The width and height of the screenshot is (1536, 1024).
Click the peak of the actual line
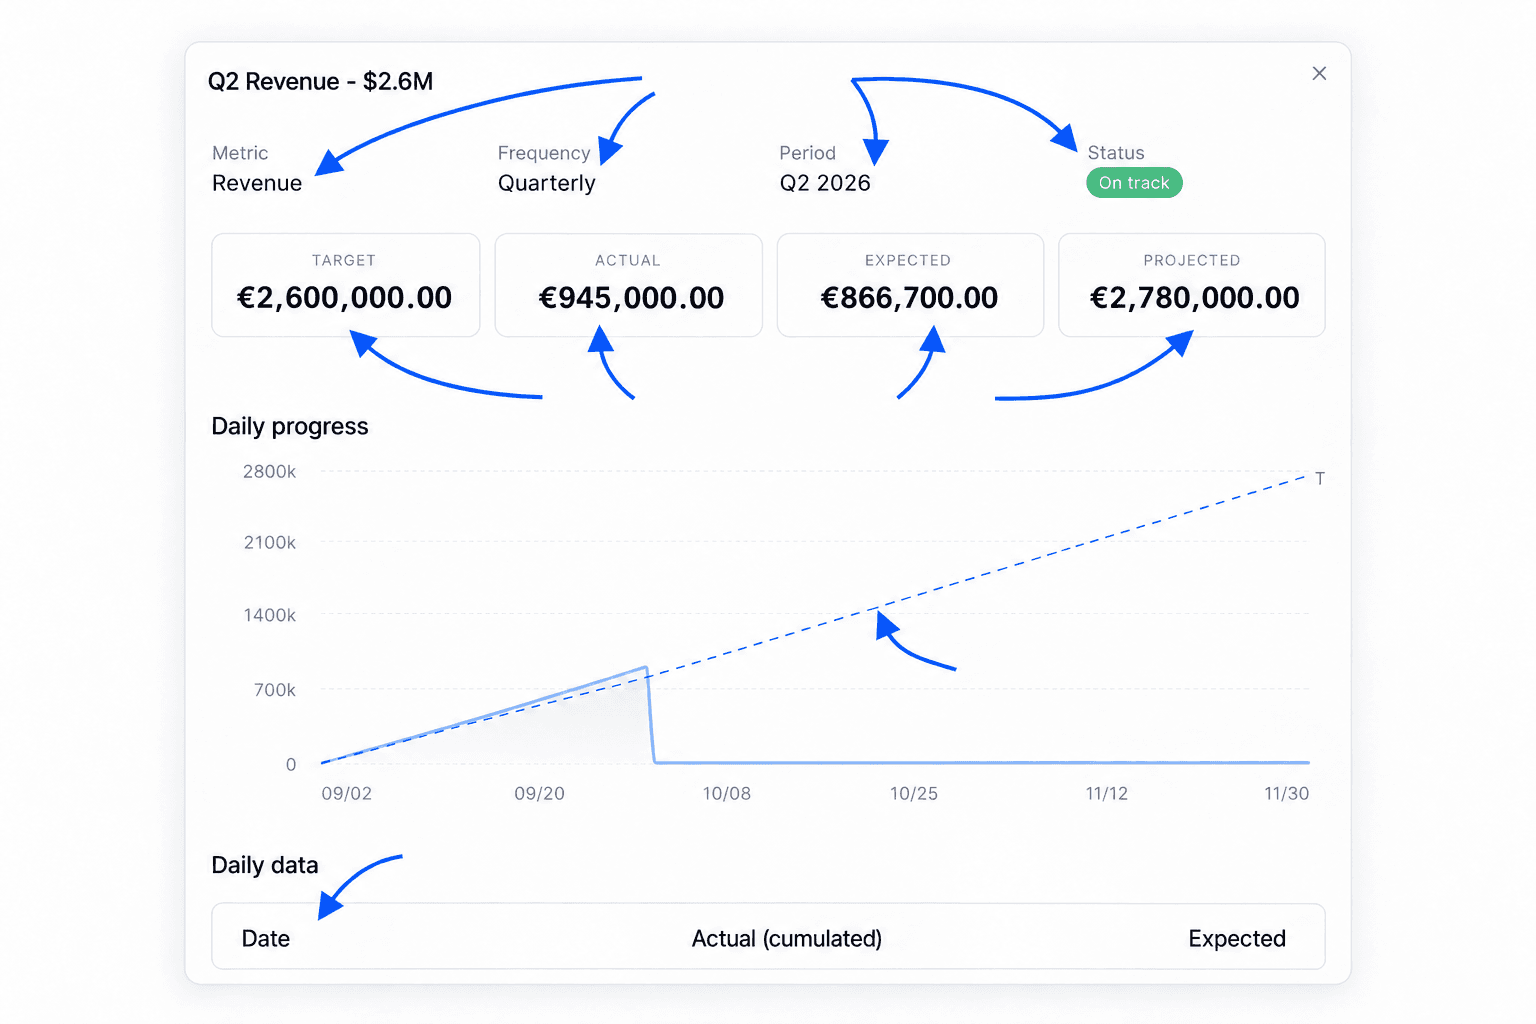coord(646,667)
